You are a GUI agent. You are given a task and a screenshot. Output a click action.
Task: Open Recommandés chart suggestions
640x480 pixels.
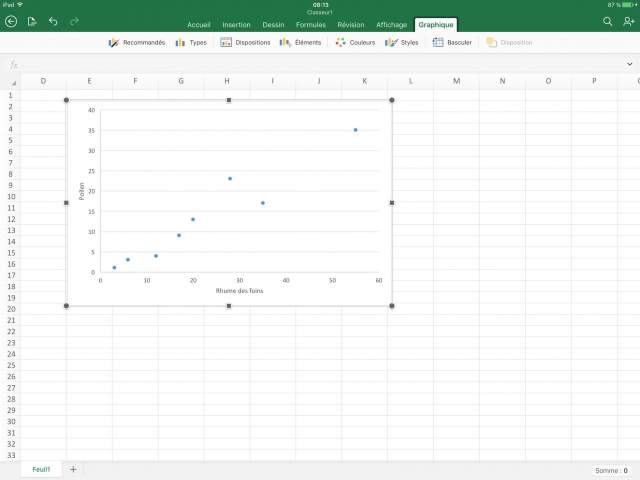[137, 43]
